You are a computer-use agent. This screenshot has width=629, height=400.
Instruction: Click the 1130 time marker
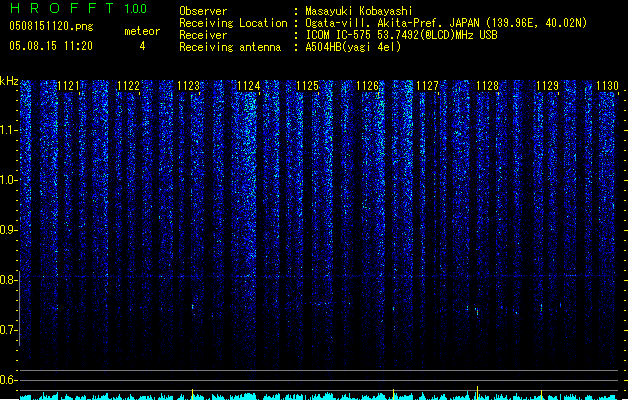tap(607, 86)
